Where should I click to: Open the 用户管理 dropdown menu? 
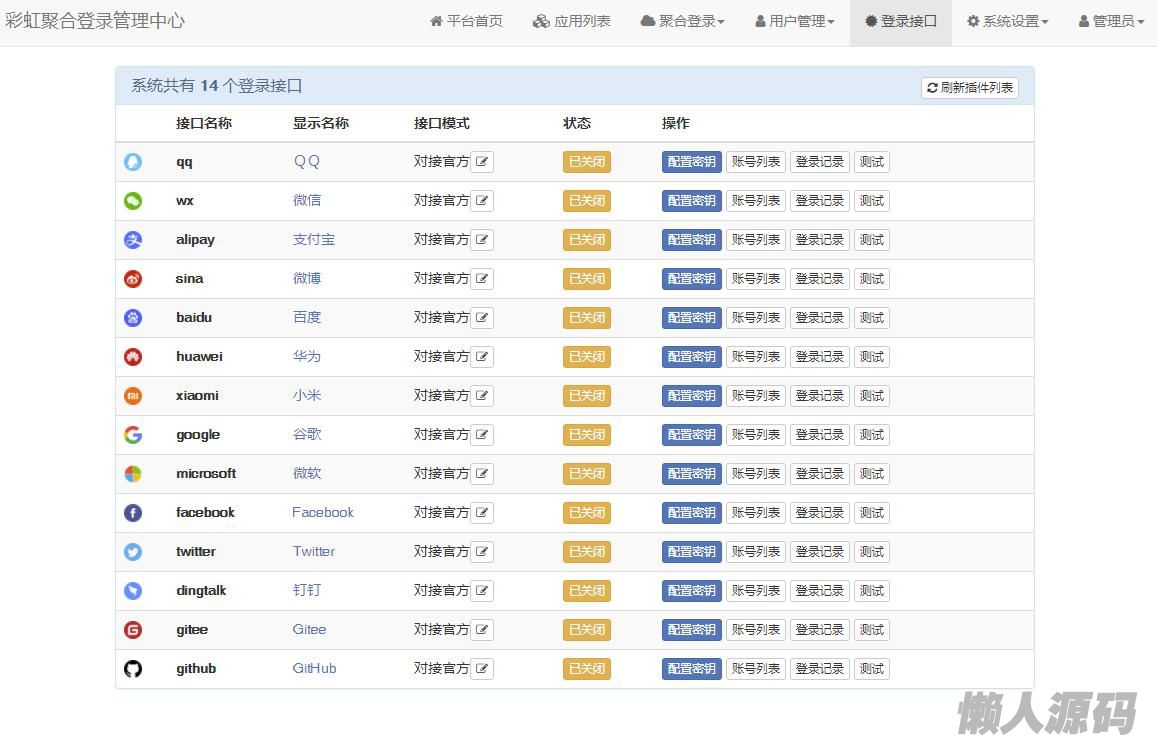795,21
